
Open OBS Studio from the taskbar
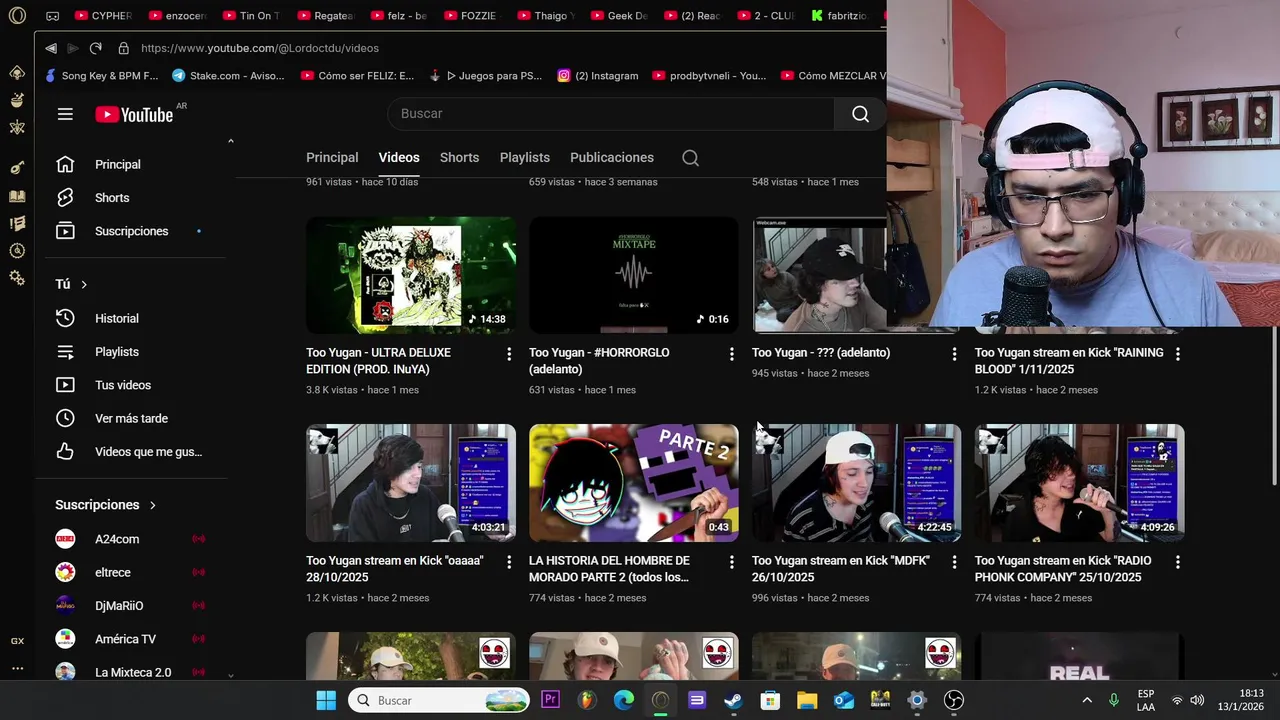[x=954, y=700]
